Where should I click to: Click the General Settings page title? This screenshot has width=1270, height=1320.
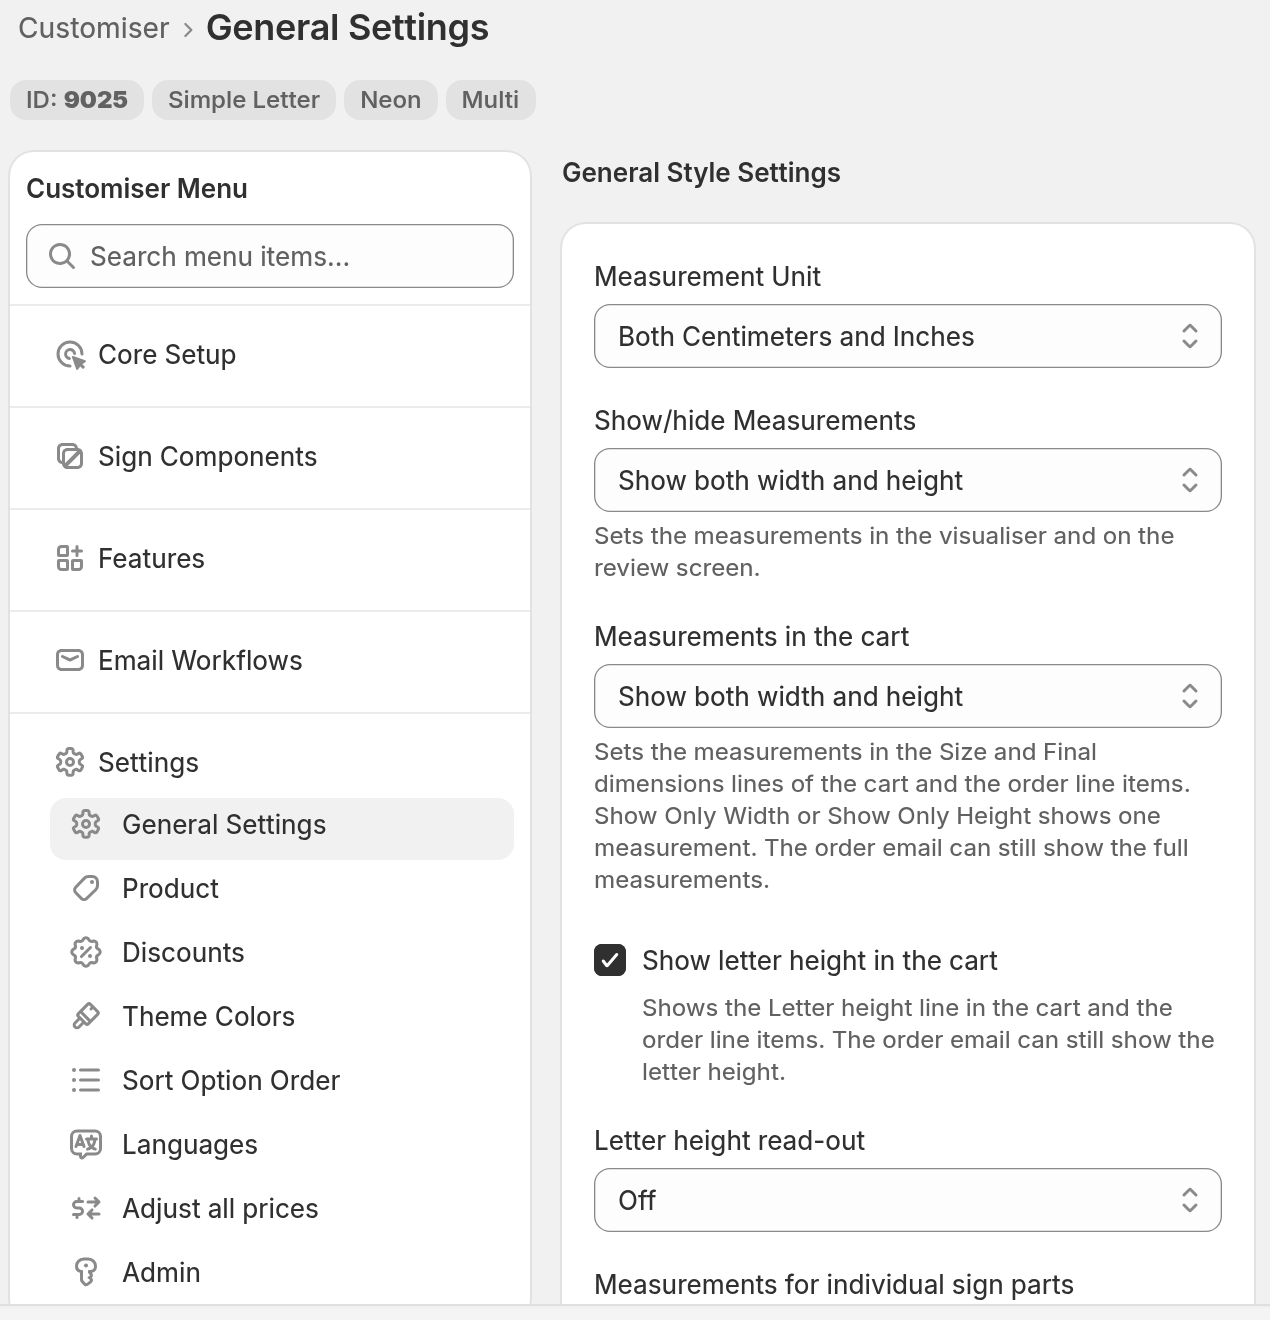[x=347, y=28]
